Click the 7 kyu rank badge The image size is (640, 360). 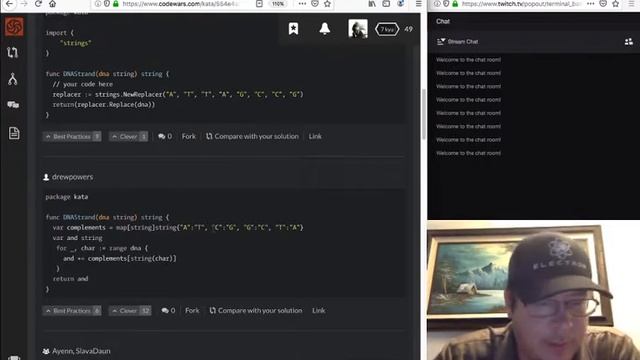[x=387, y=29]
